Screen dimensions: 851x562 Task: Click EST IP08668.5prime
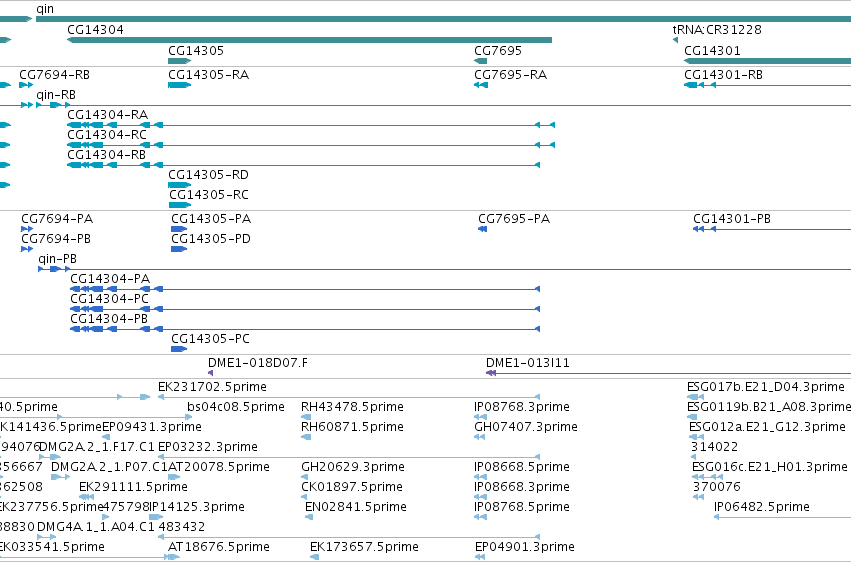point(522,467)
